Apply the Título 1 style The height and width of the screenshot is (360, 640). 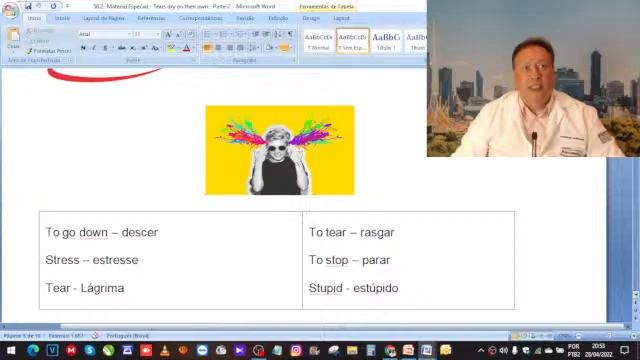click(386, 40)
